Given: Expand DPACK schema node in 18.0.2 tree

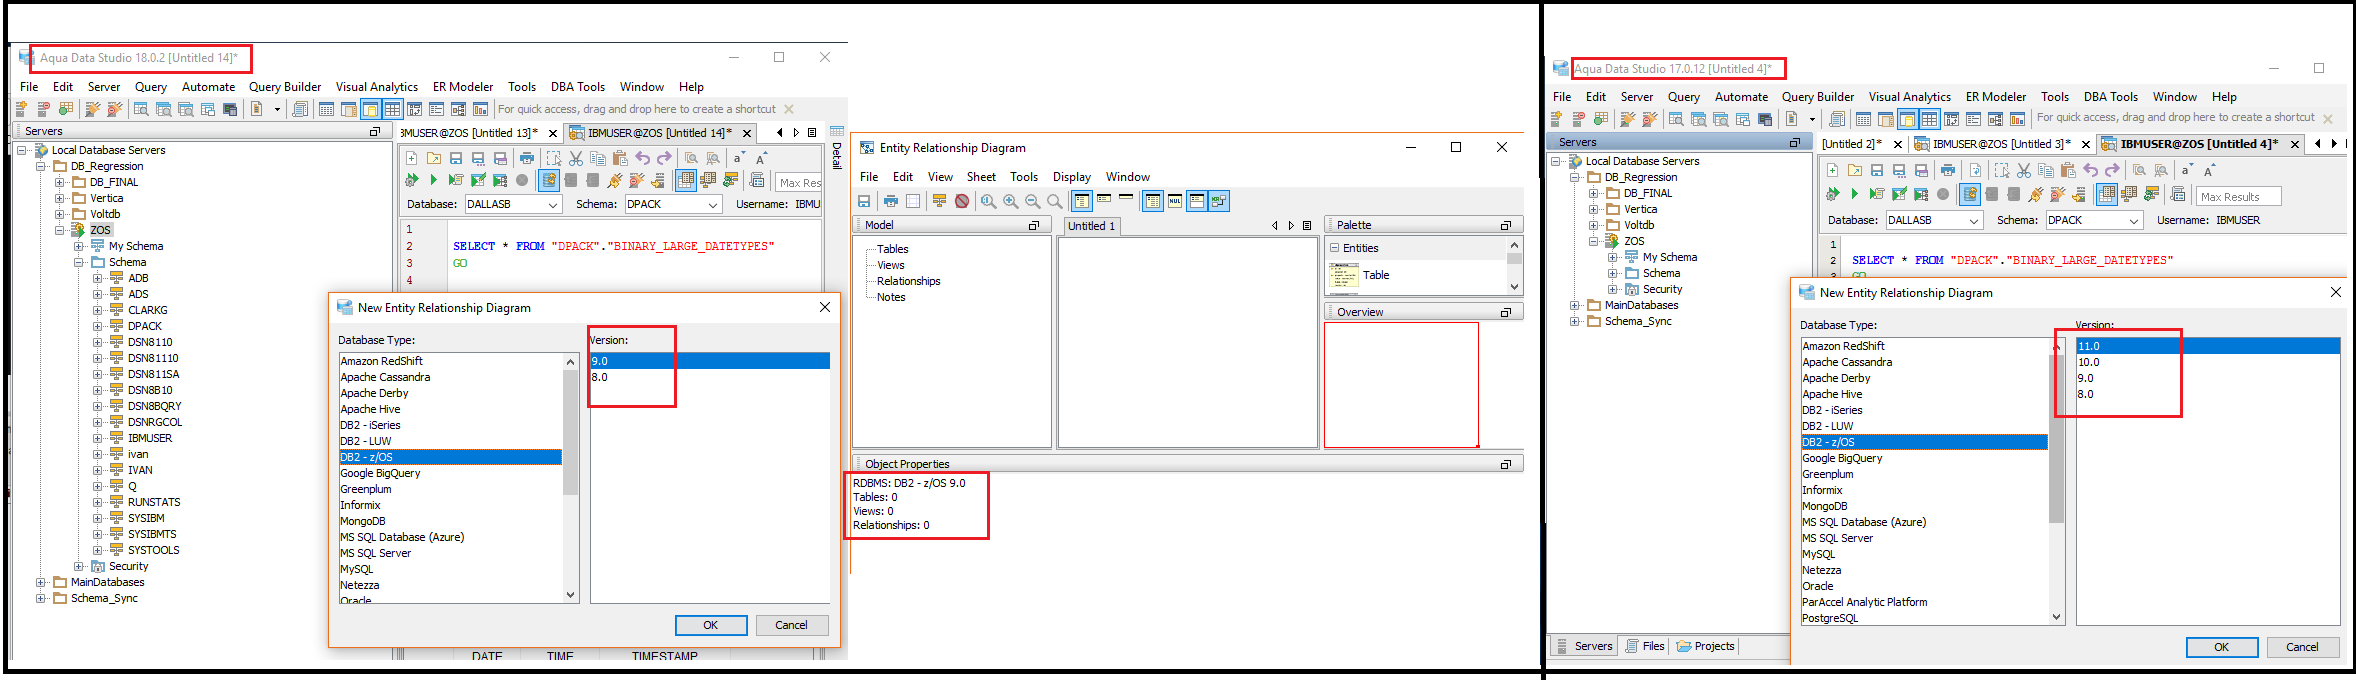Looking at the screenshot, I should point(98,326).
